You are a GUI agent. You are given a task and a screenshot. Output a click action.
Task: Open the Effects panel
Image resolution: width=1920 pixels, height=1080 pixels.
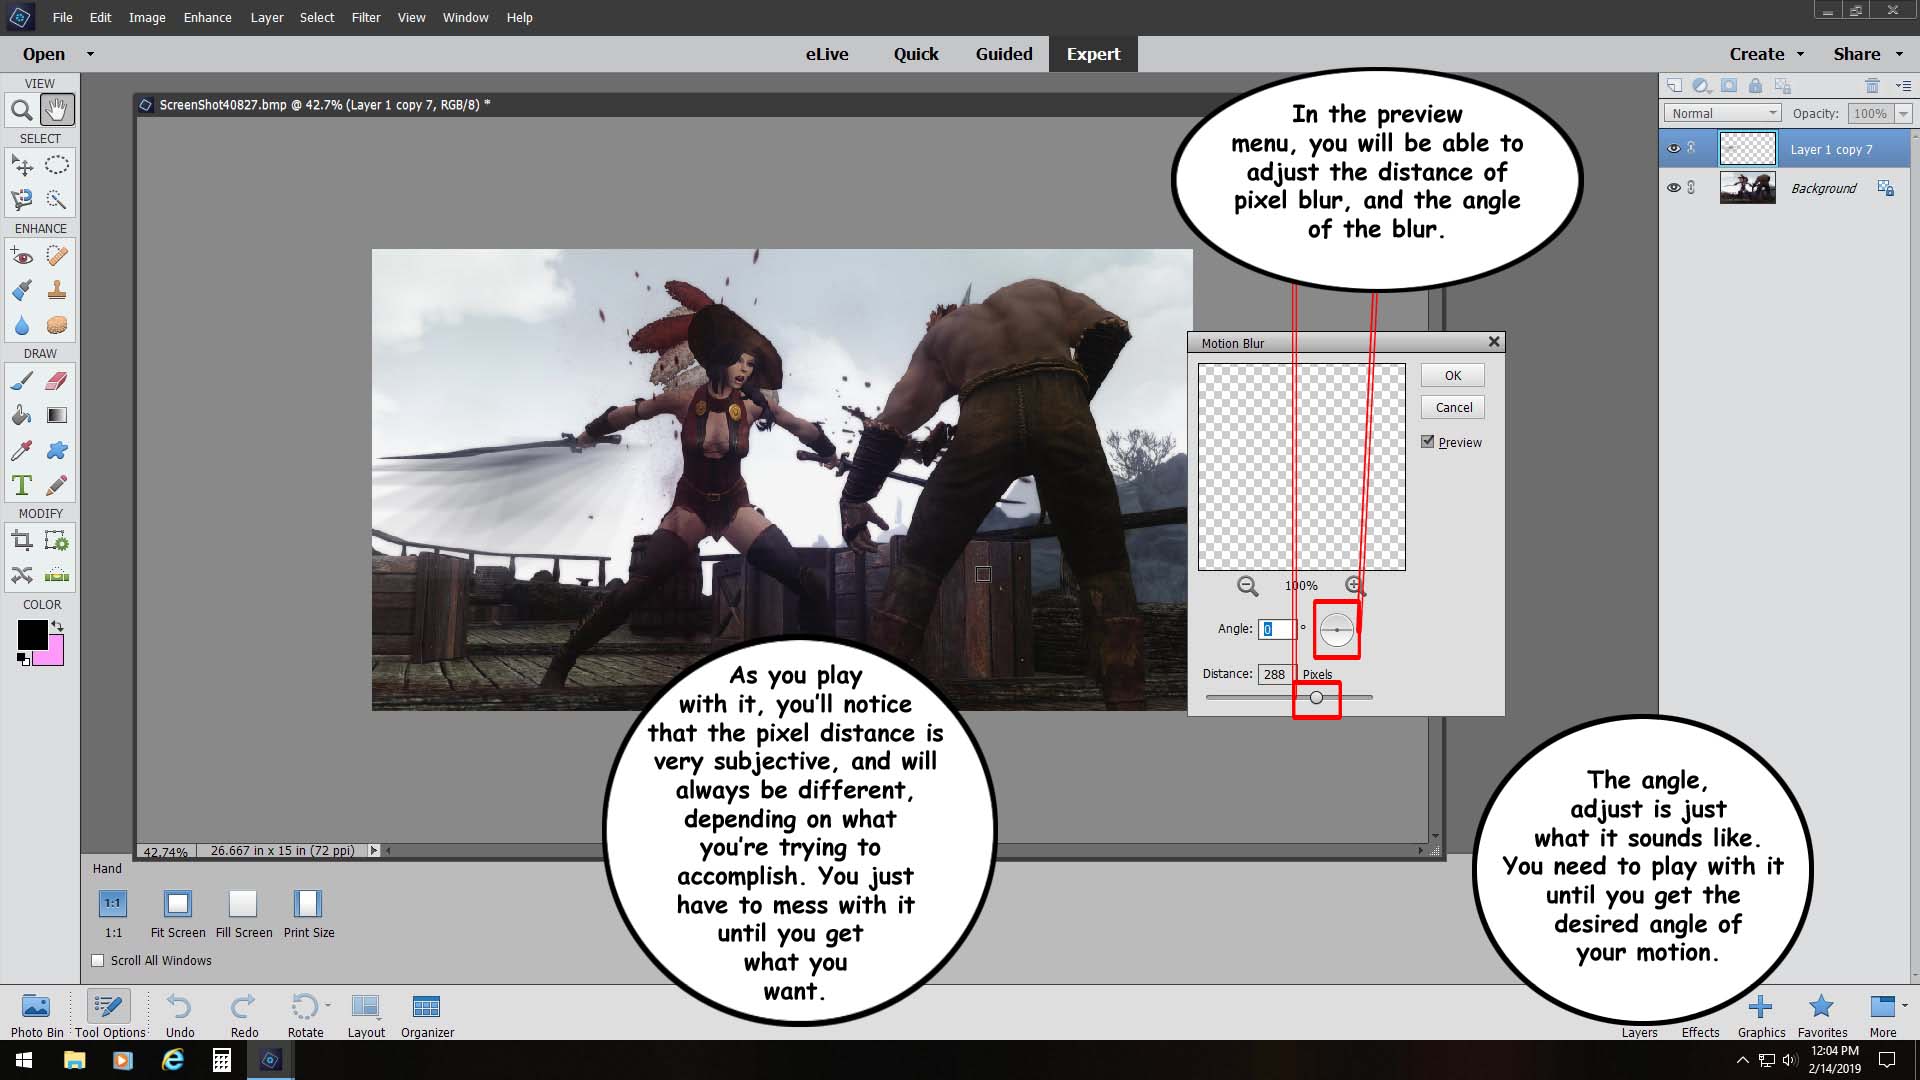(x=1700, y=1031)
